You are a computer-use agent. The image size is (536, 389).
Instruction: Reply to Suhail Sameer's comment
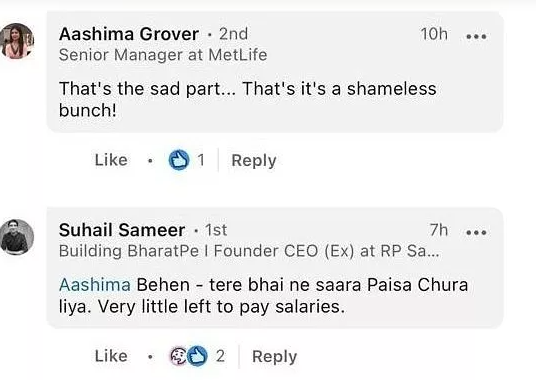point(274,357)
